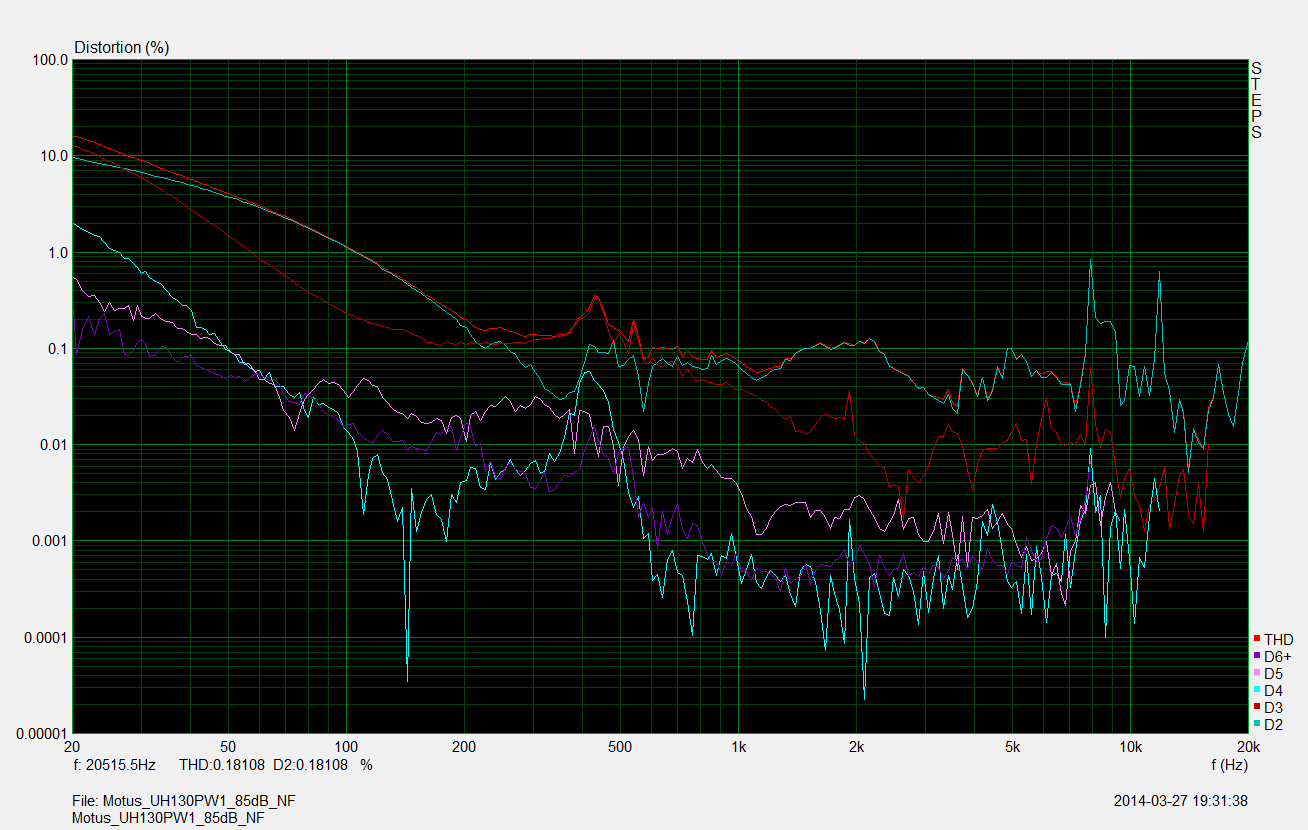This screenshot has height=830, width=1308.
Task: Click the purple D6+ legend swatch
Action: (1256, 656)
